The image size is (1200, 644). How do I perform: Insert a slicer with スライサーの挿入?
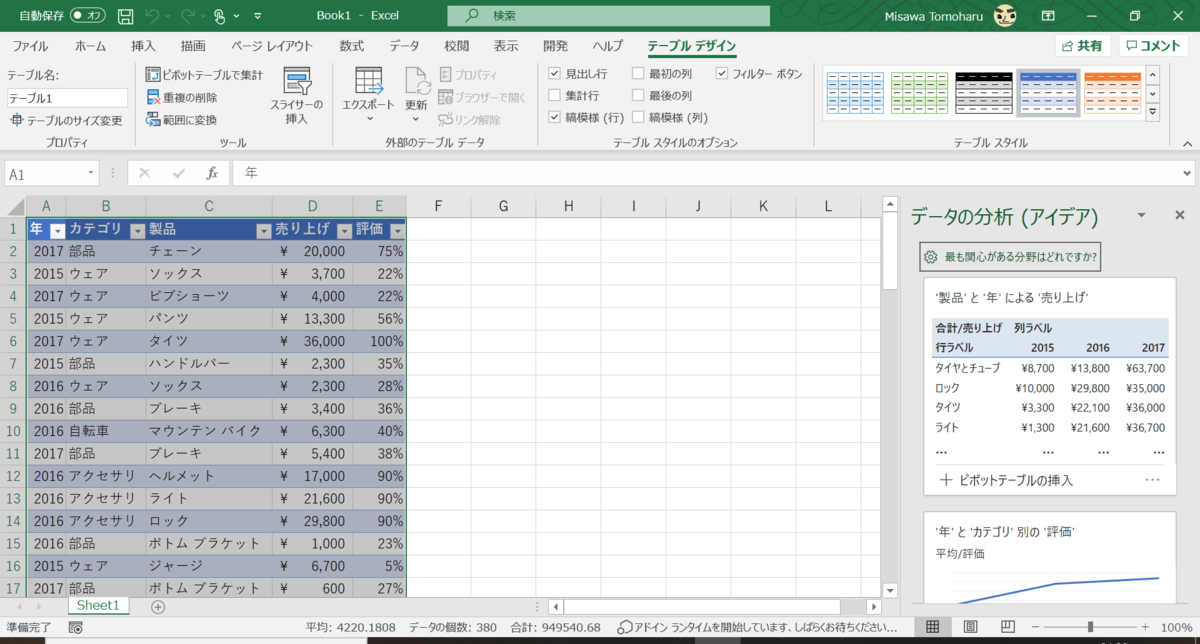coord(297,97)
